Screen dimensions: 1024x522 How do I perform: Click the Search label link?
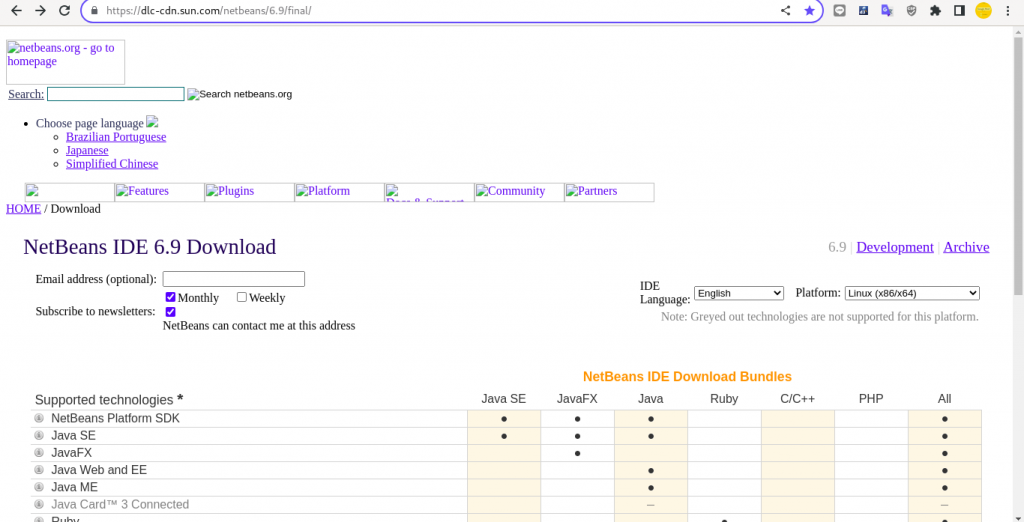click(x=26, y=94)
